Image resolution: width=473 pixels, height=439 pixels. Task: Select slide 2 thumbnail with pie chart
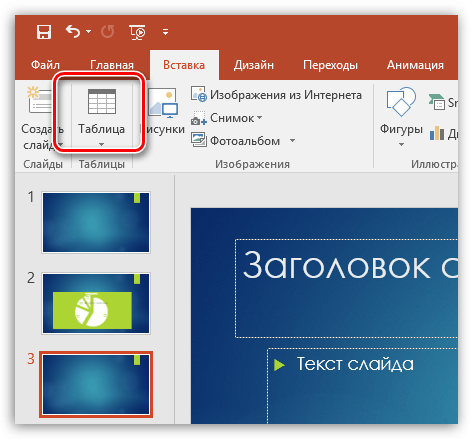(96, 303)
